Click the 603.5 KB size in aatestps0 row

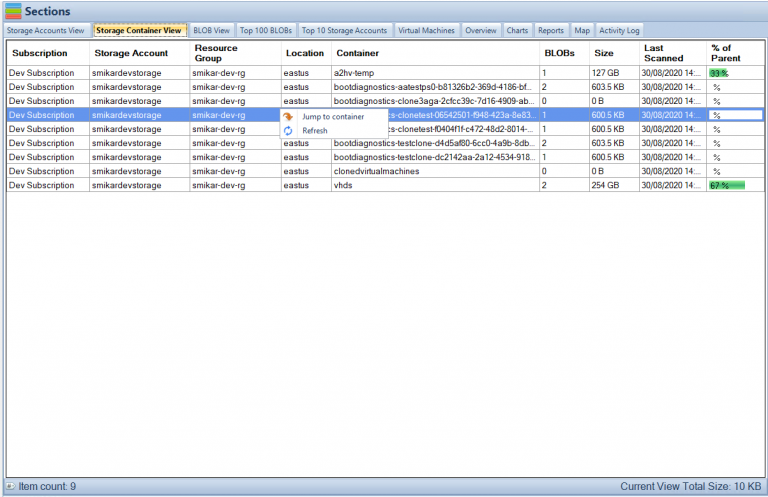[x=614, y=87]
